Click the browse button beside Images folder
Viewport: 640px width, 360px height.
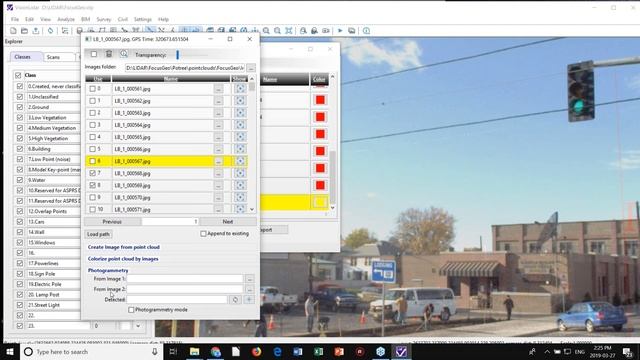pyautogui.click(x=251, y=68)
